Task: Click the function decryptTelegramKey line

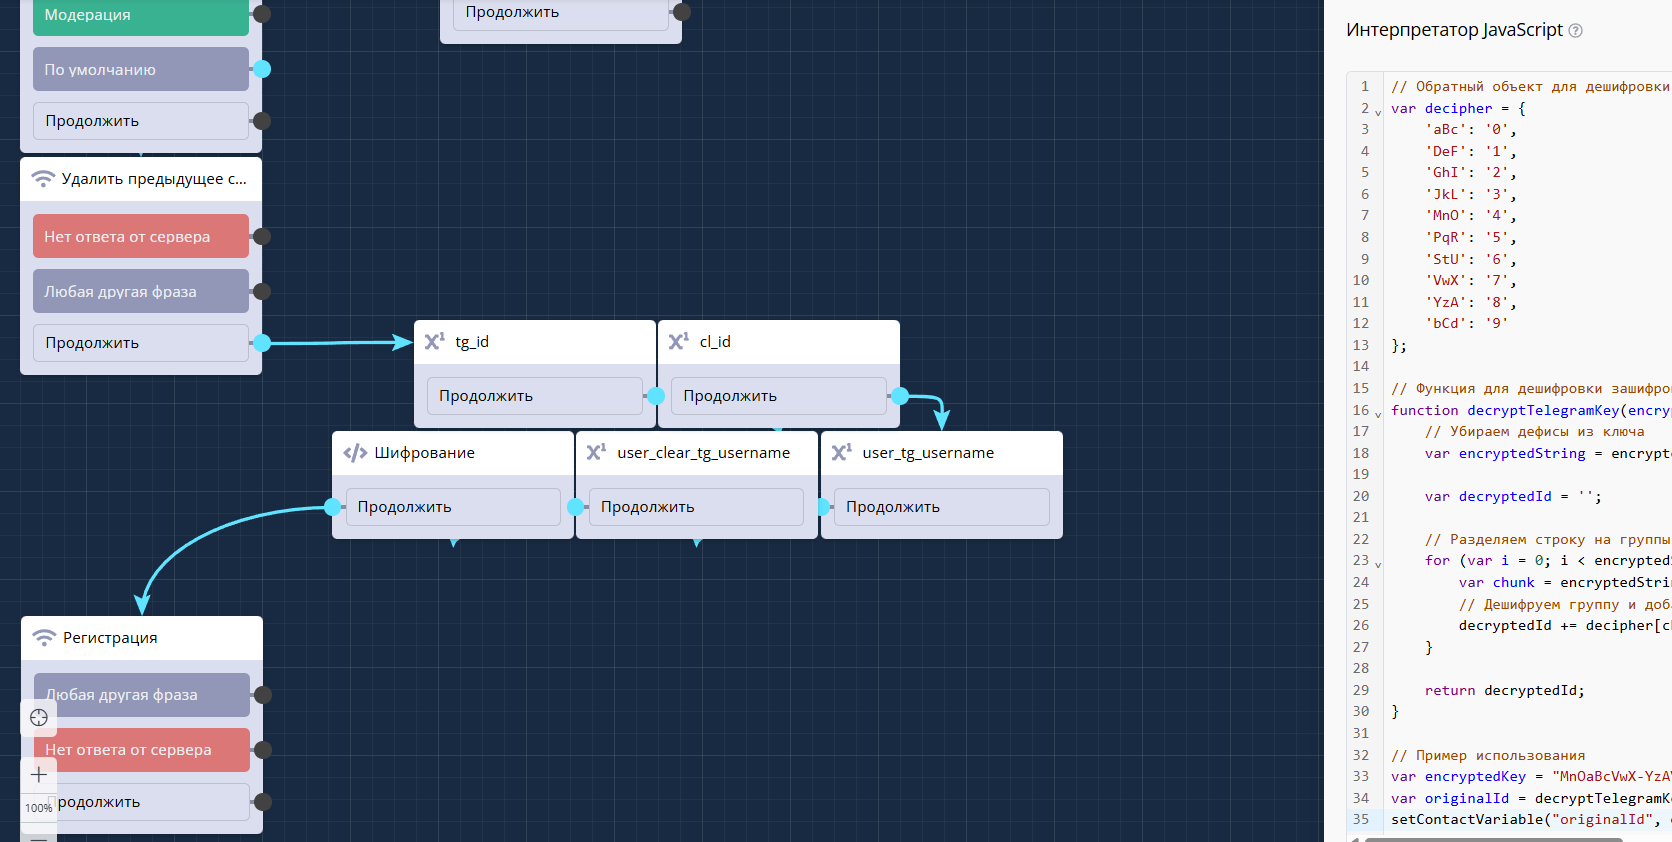Action: pyautogui.click(x=1531, y=411)
